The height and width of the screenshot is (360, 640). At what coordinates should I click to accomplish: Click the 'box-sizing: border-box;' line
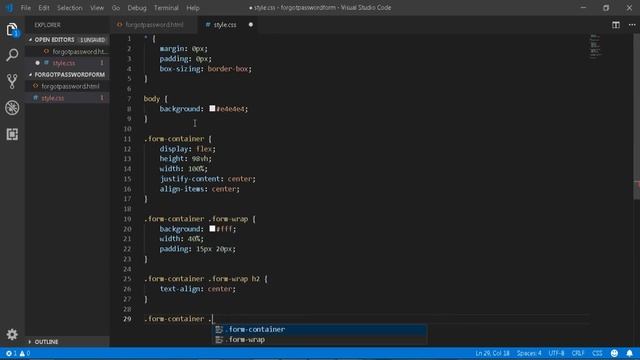[205, 69]
